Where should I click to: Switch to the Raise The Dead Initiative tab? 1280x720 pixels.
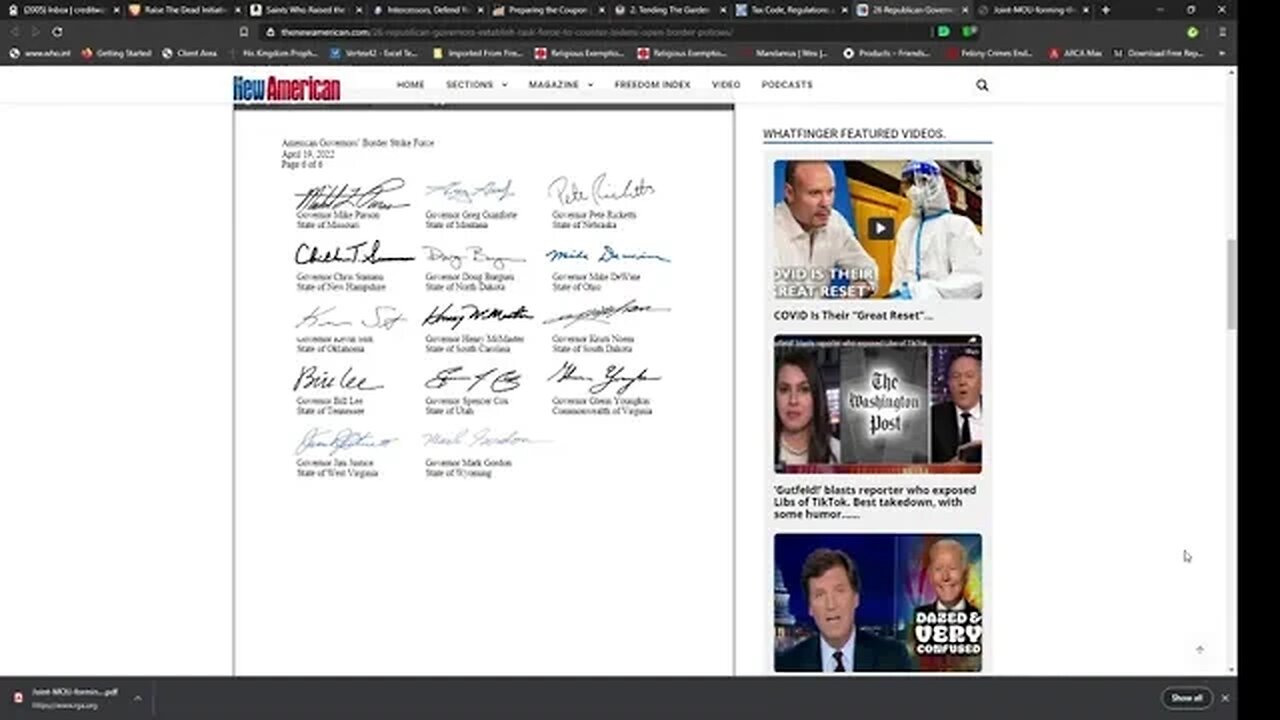pos(184,10)
